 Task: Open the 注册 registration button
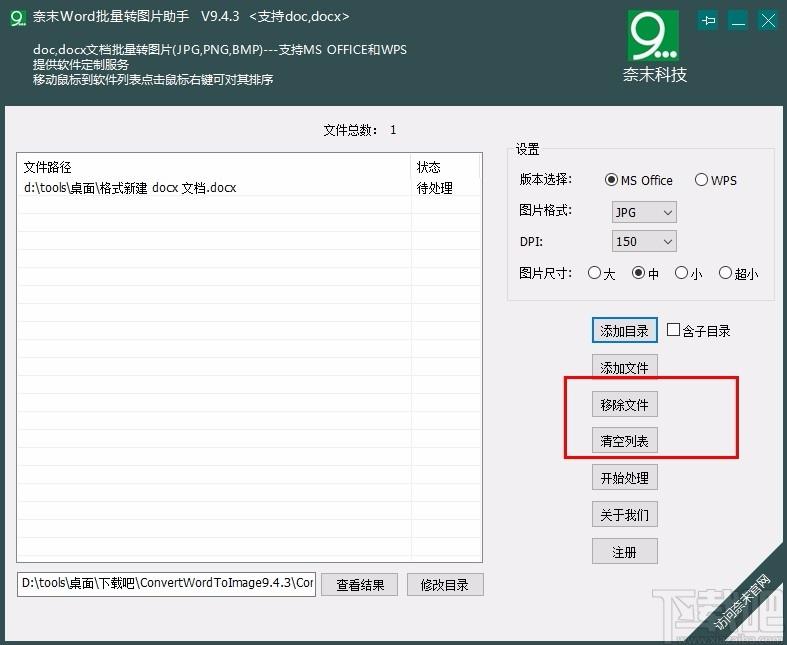(625, 551)
